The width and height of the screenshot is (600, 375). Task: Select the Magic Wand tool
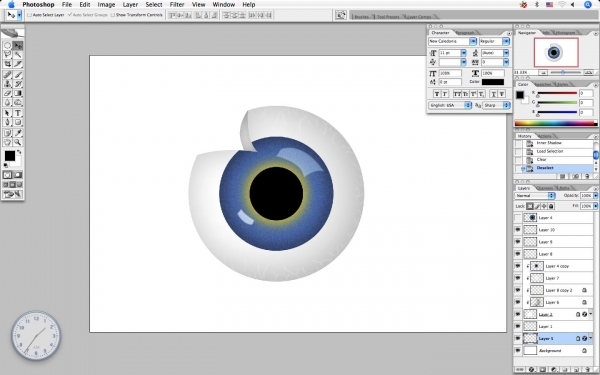18,55
